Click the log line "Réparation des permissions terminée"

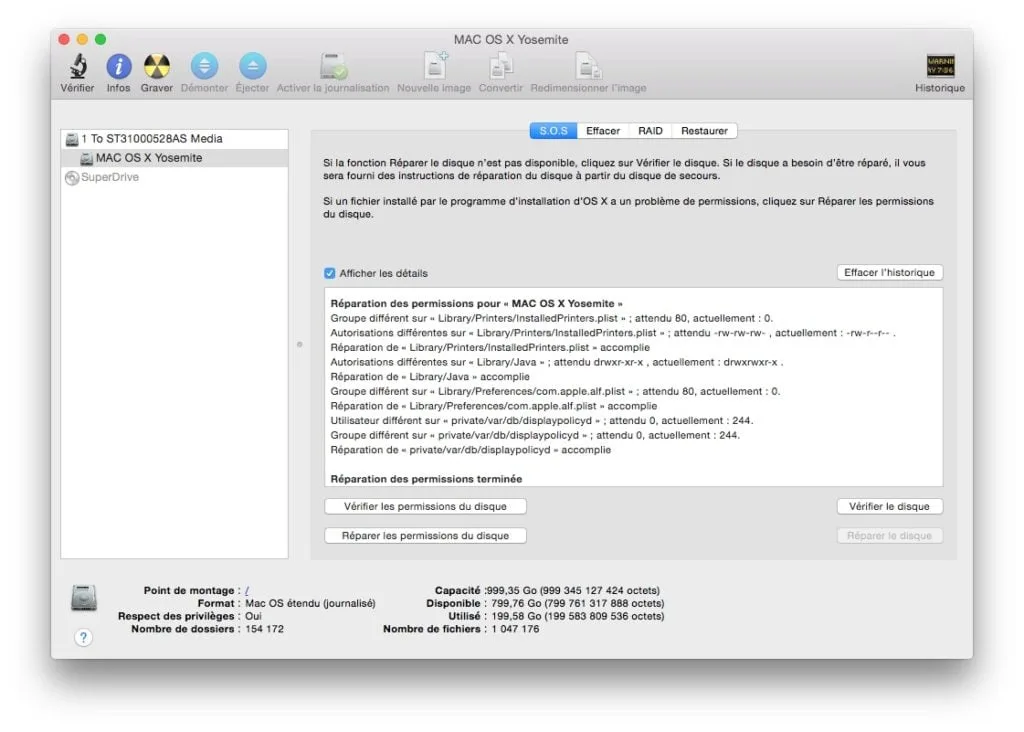[426, 479]
